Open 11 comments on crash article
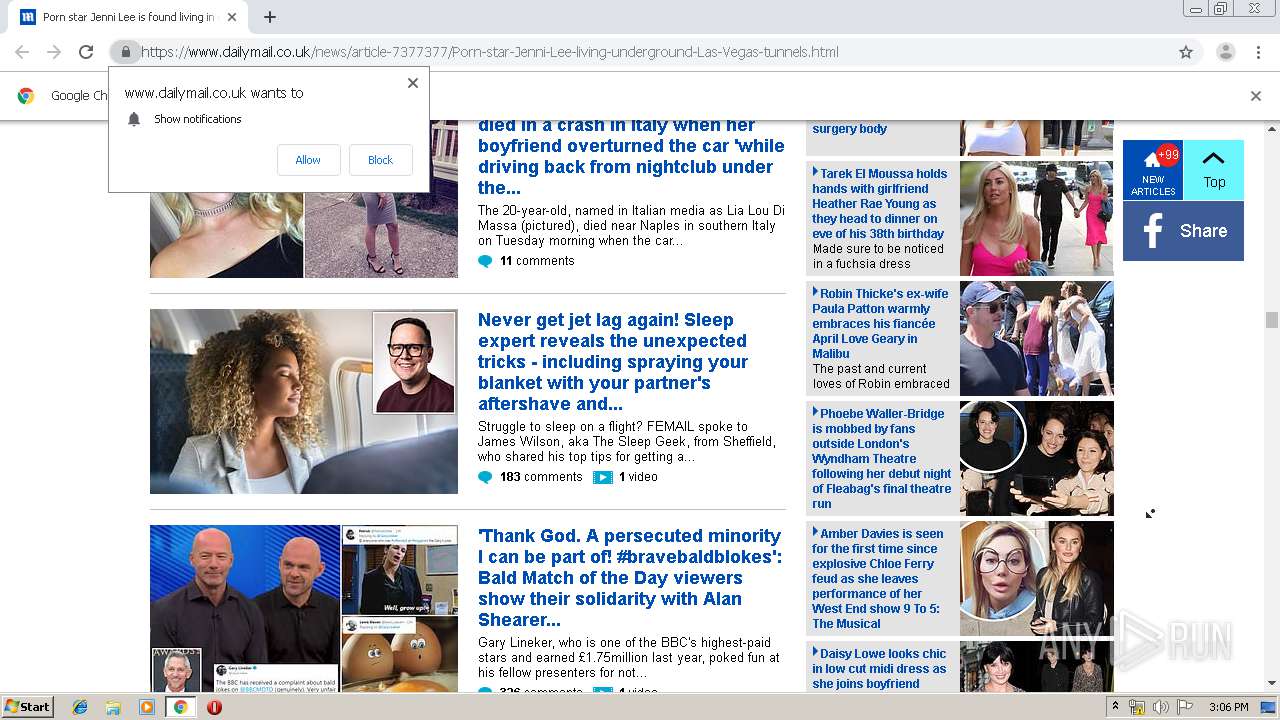This screenshot has height=720, width=1280. pyautogui.click(x=537, y=261)
